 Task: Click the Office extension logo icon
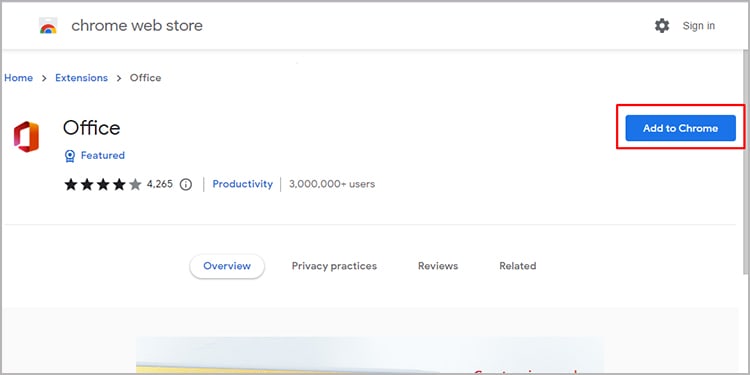click(26, 137)
